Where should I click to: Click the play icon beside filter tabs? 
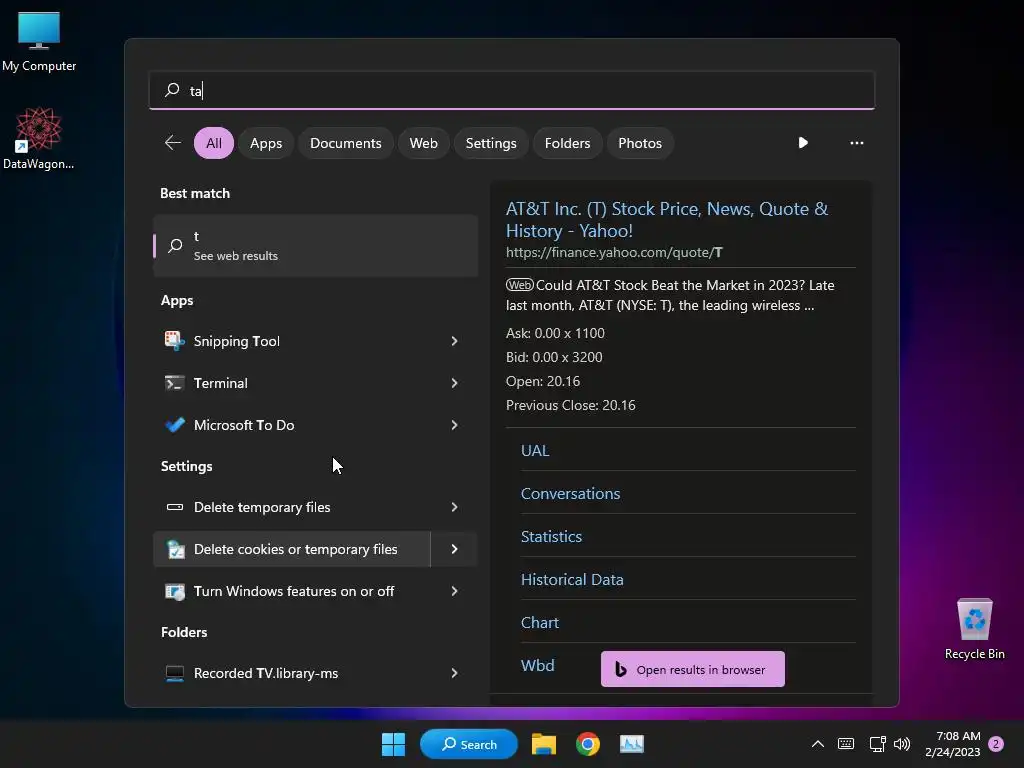[803, 143]
